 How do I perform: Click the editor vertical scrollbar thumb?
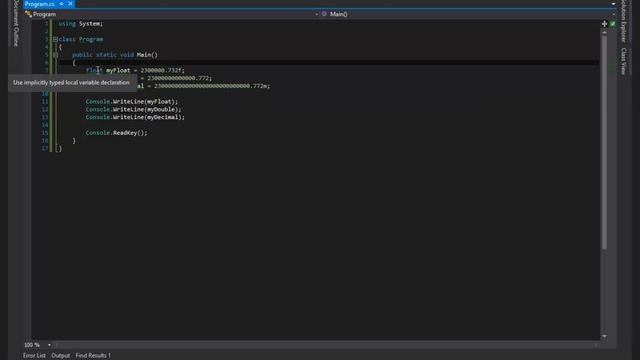click(x=604, y=142)
